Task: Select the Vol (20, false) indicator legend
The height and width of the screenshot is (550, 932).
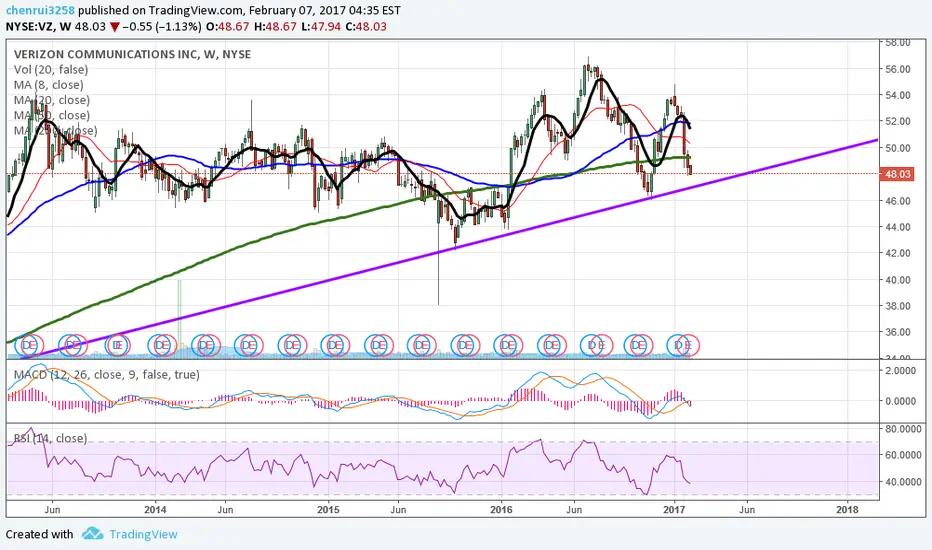Action: tap(51, 70)
